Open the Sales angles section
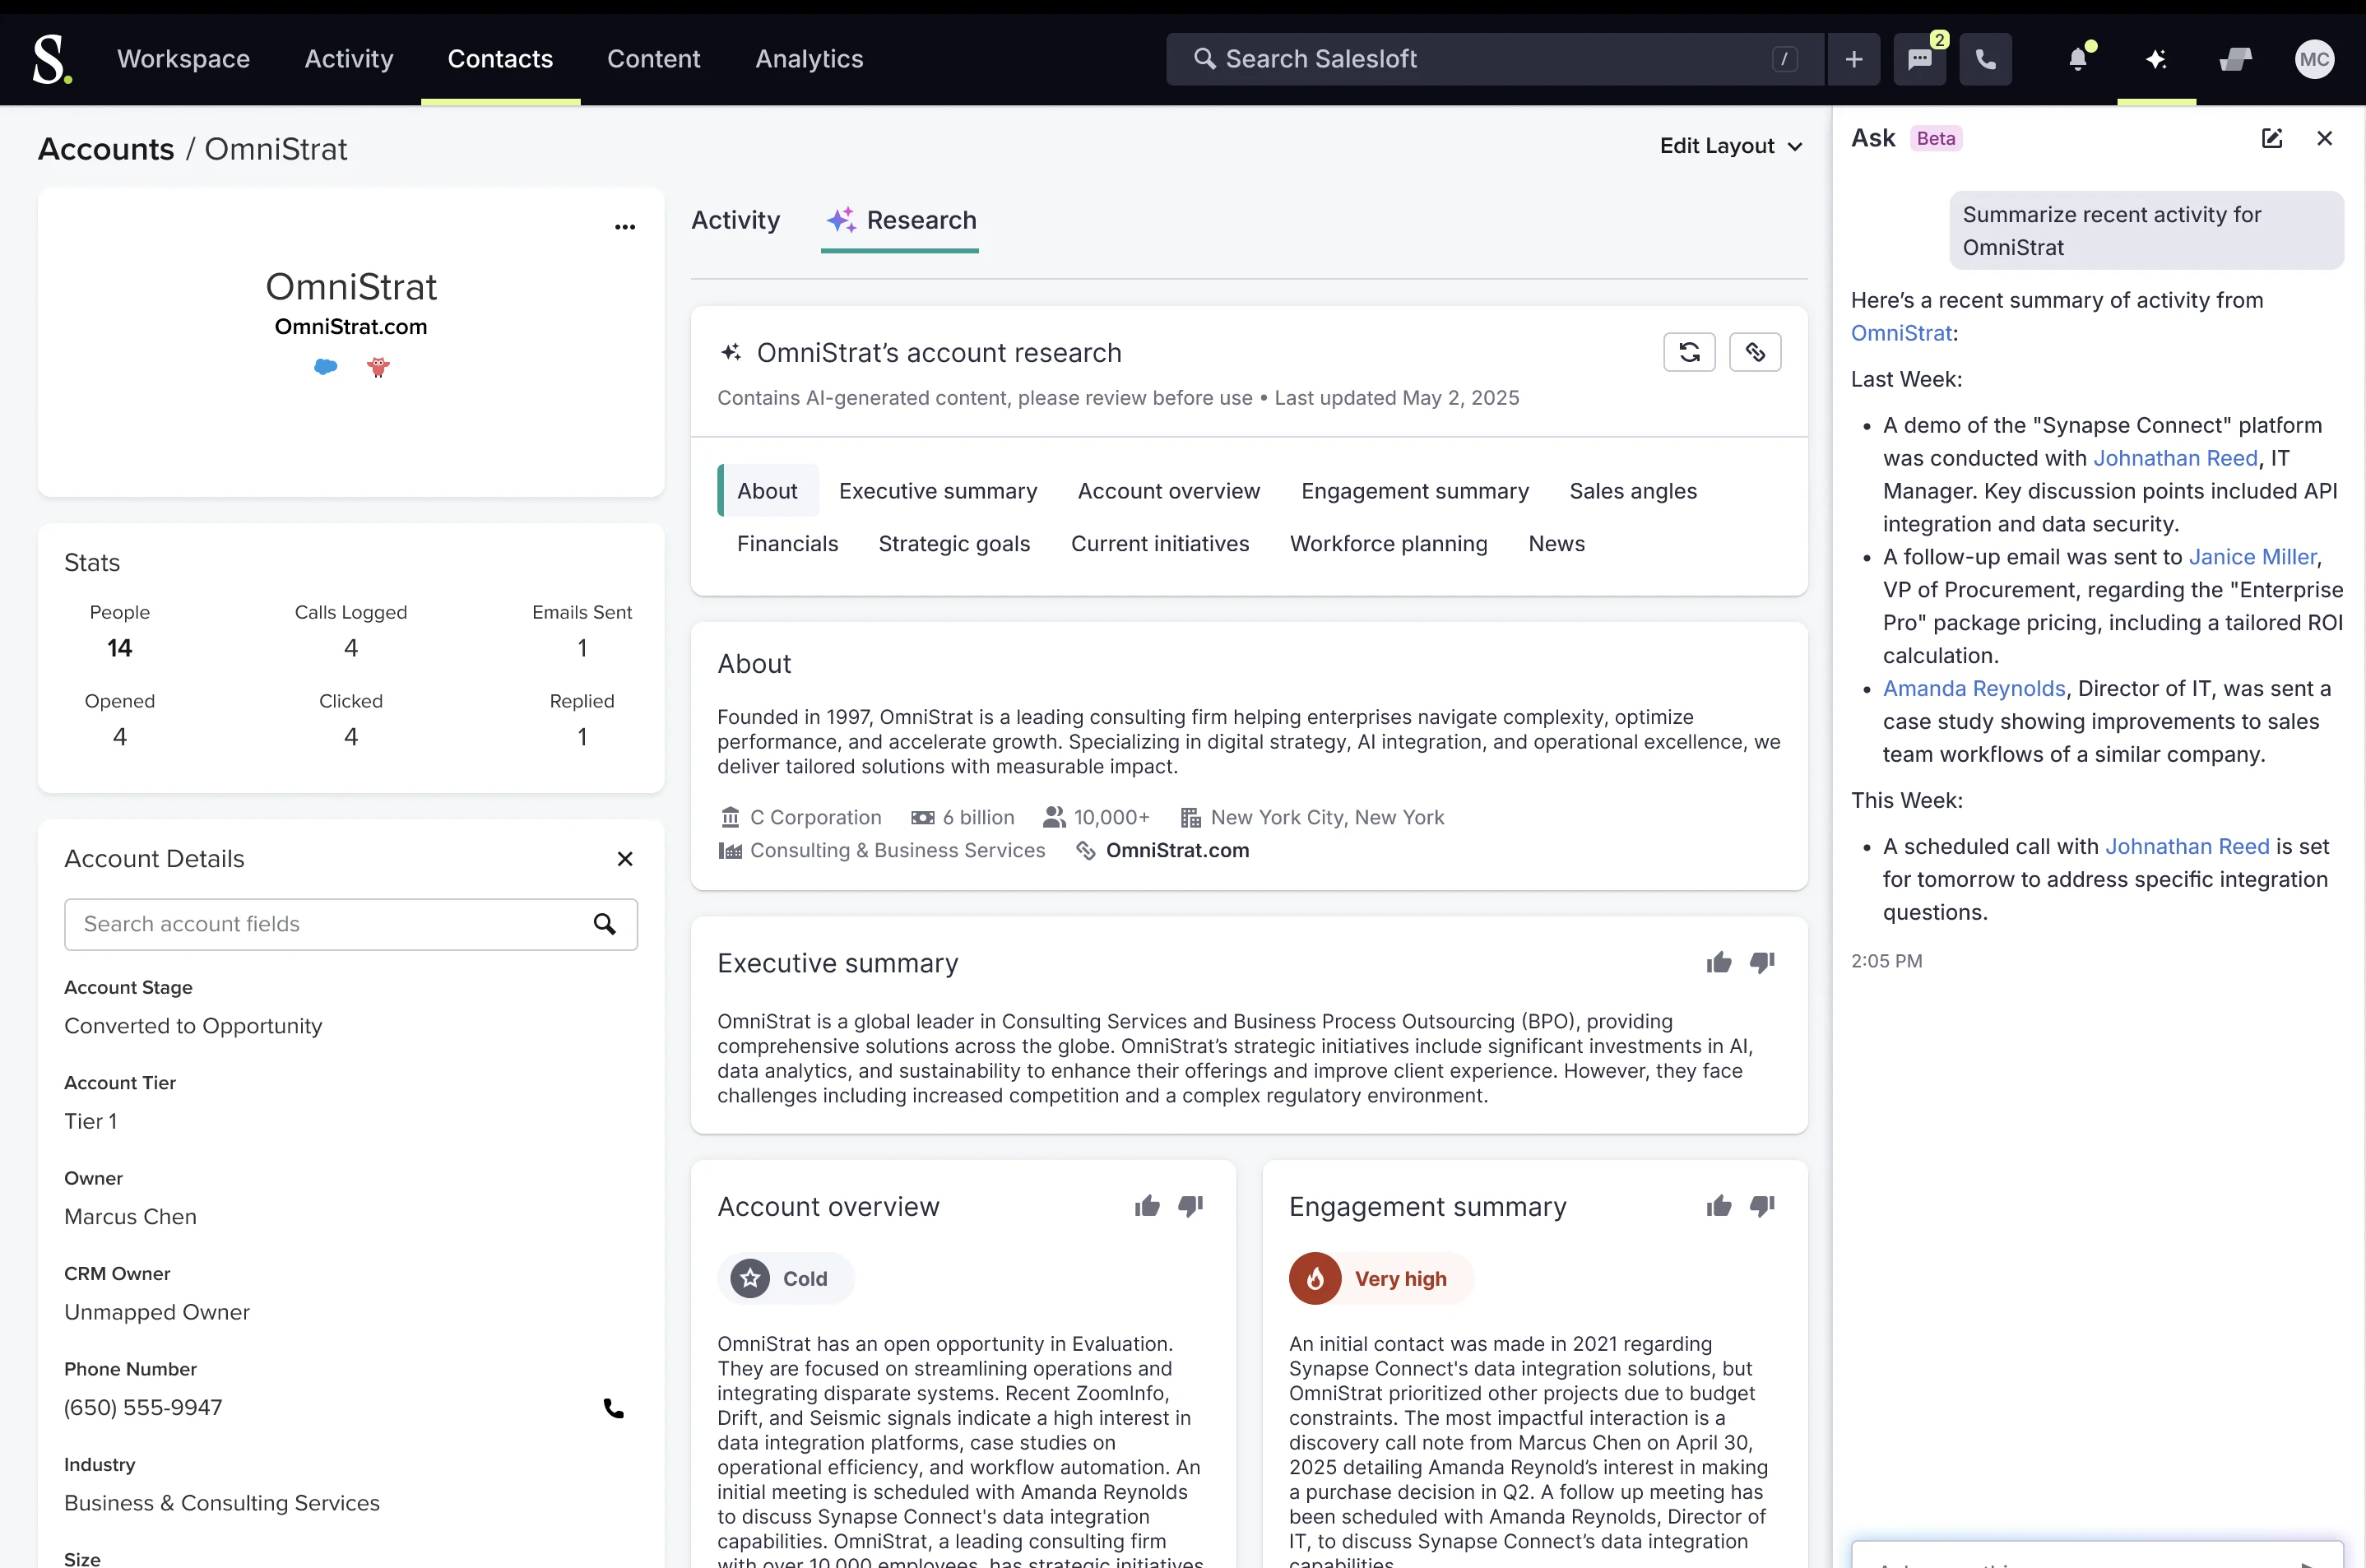 1632,491
